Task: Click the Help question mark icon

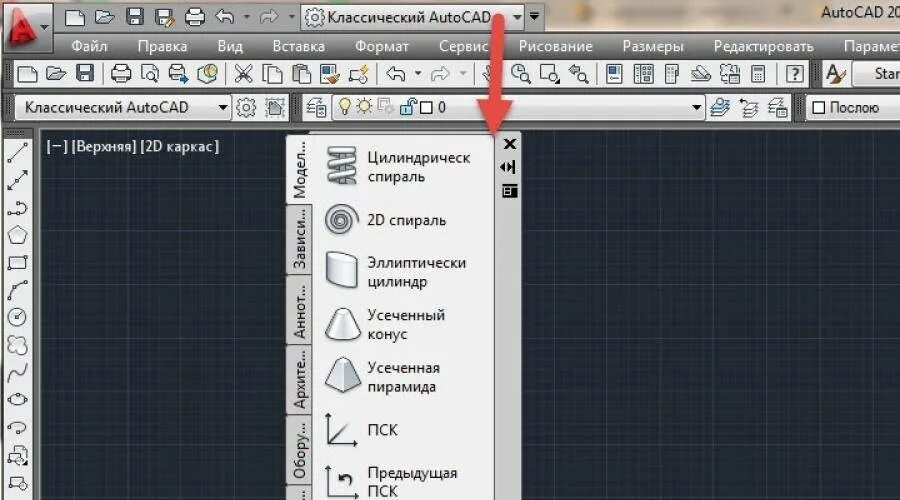Action: [x=794, y=73]
